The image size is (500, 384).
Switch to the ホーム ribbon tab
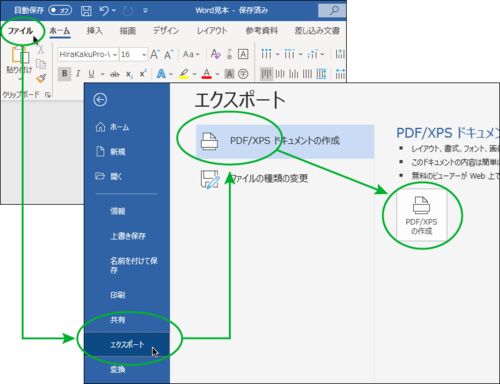coord(60,31)
